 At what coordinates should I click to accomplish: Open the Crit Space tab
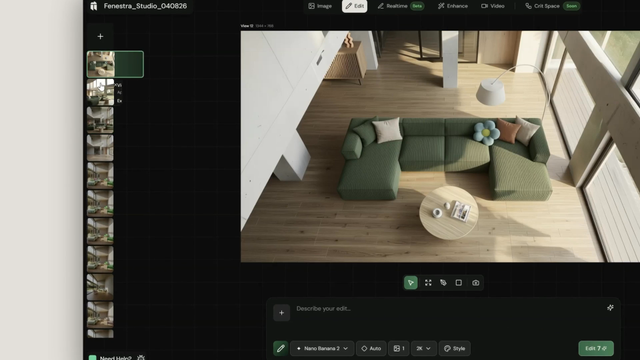pyautogui.click(x=552, y=6)
